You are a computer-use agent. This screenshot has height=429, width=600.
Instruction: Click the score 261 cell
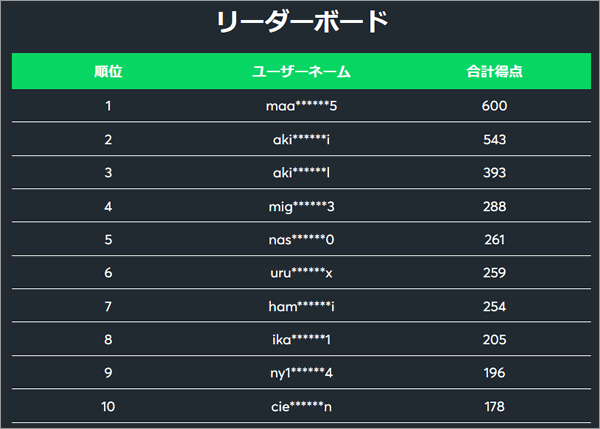pyautogui.click(x=494, y=240)
